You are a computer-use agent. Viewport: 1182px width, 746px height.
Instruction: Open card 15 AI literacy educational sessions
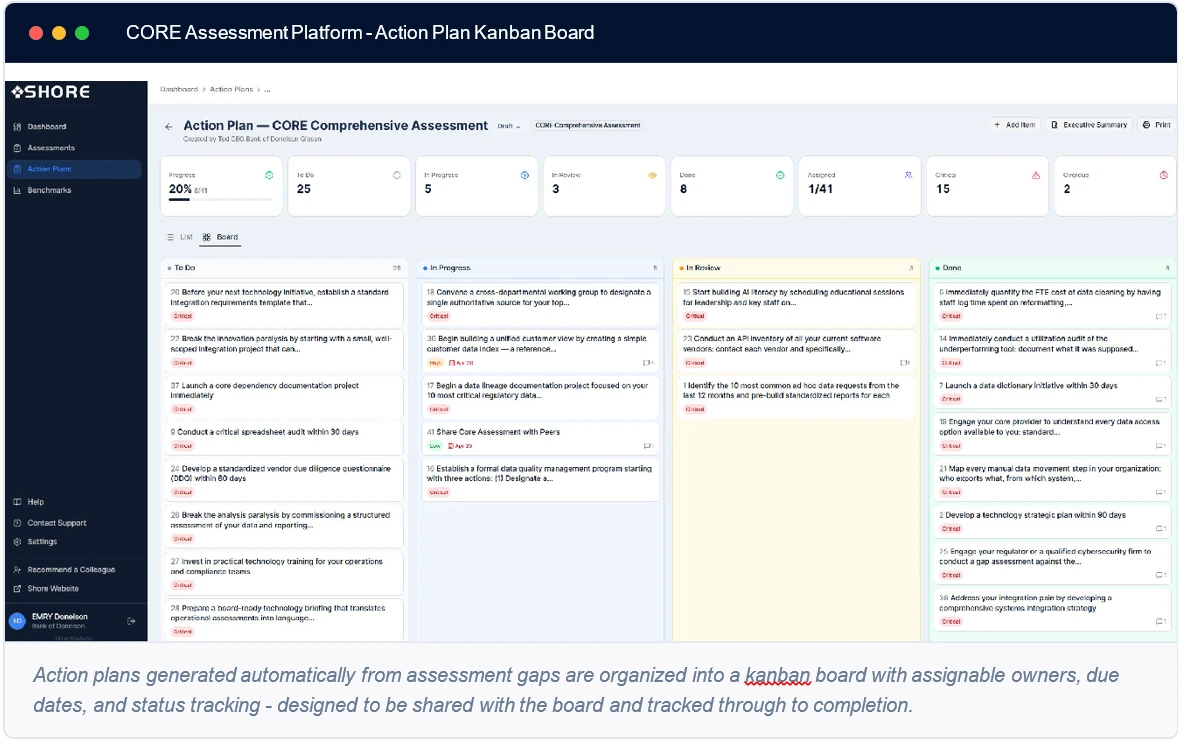point(796,304)
